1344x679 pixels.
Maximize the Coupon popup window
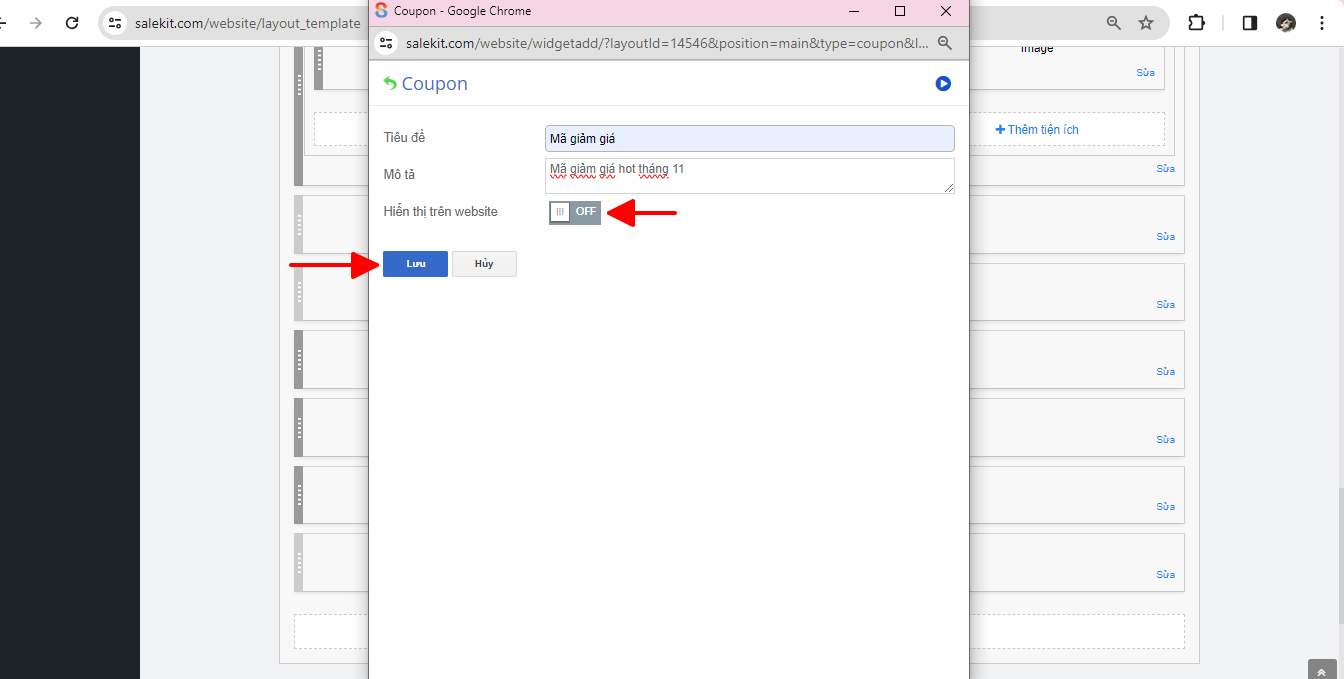click(x=900, y=11)
